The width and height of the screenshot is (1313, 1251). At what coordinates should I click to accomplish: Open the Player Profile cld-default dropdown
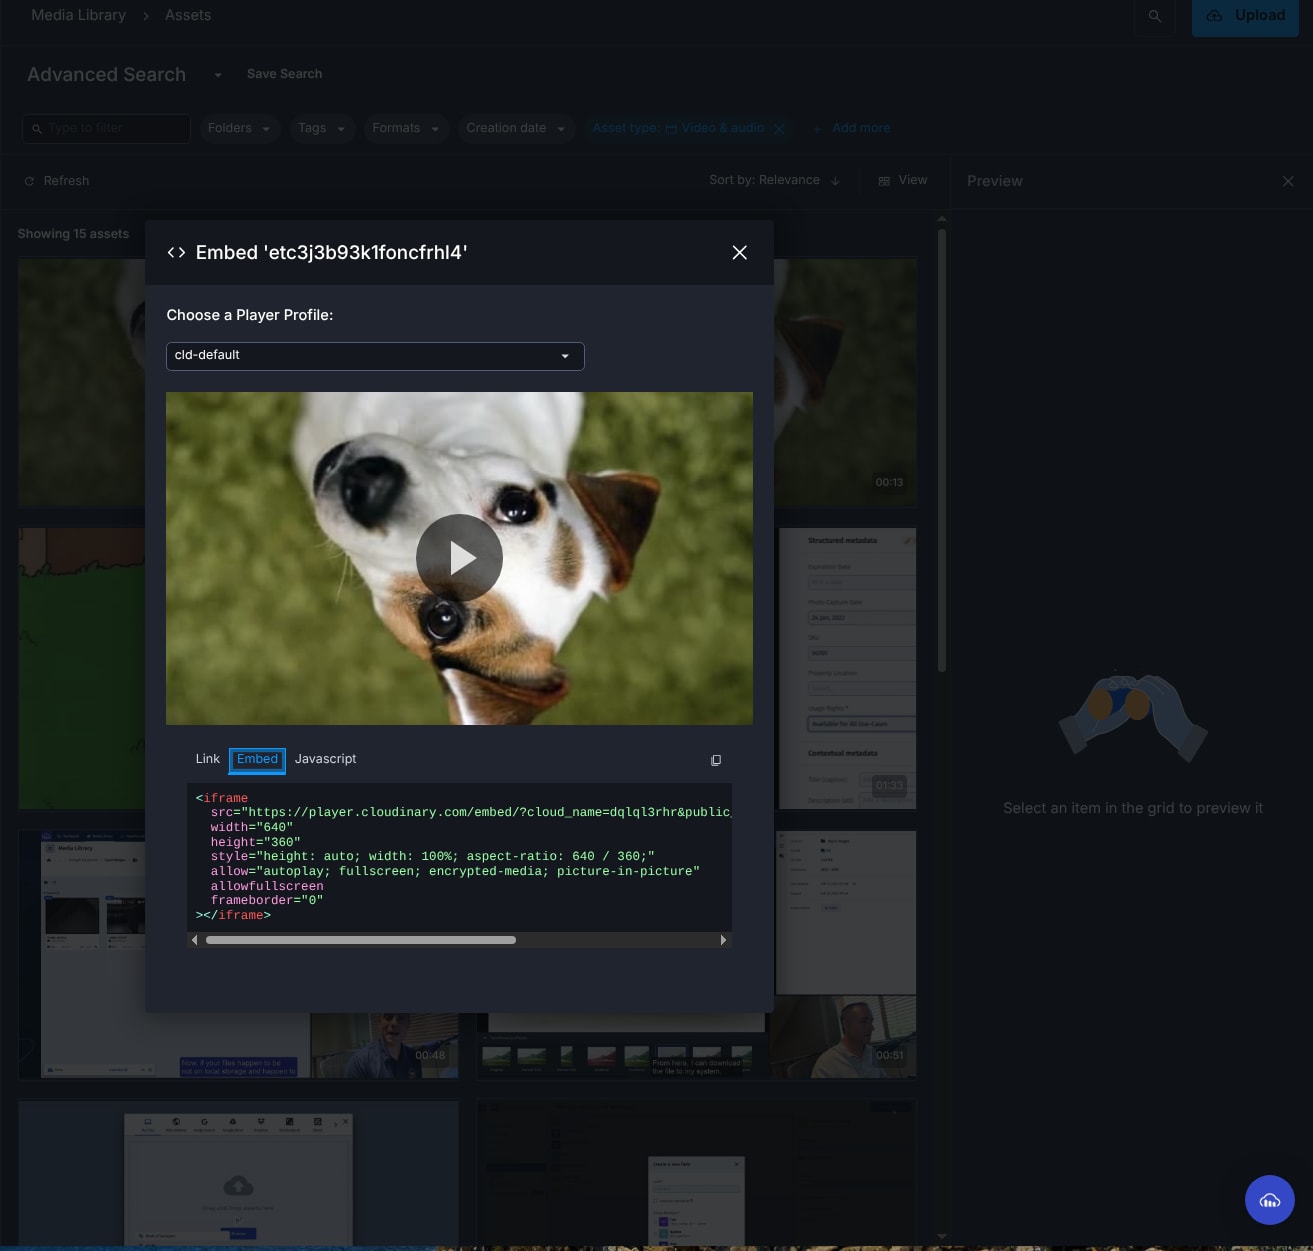pyautogui.click(x=375, y=356)
